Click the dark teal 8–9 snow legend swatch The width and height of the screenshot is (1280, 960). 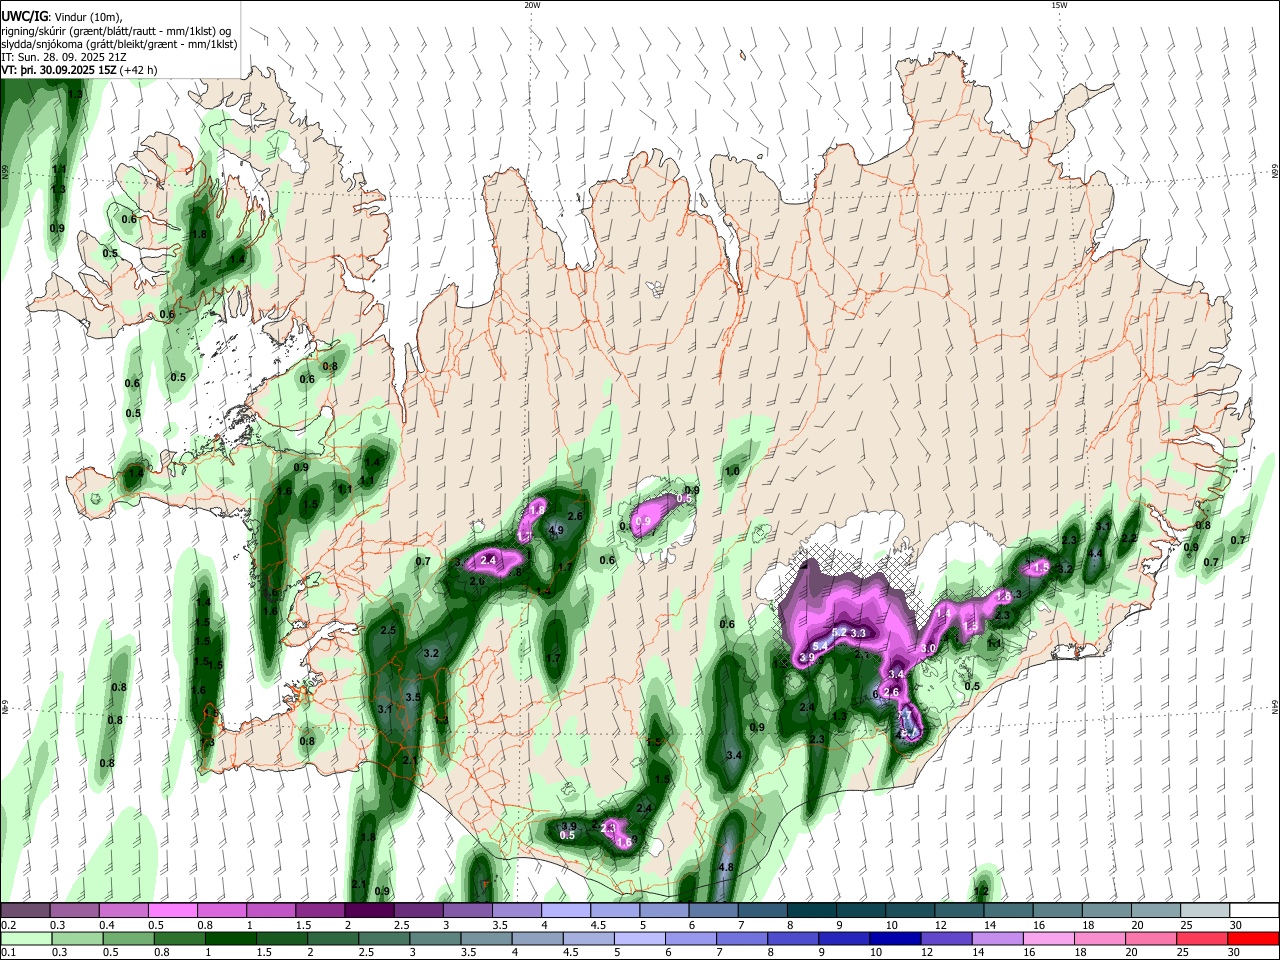(812, 910)
